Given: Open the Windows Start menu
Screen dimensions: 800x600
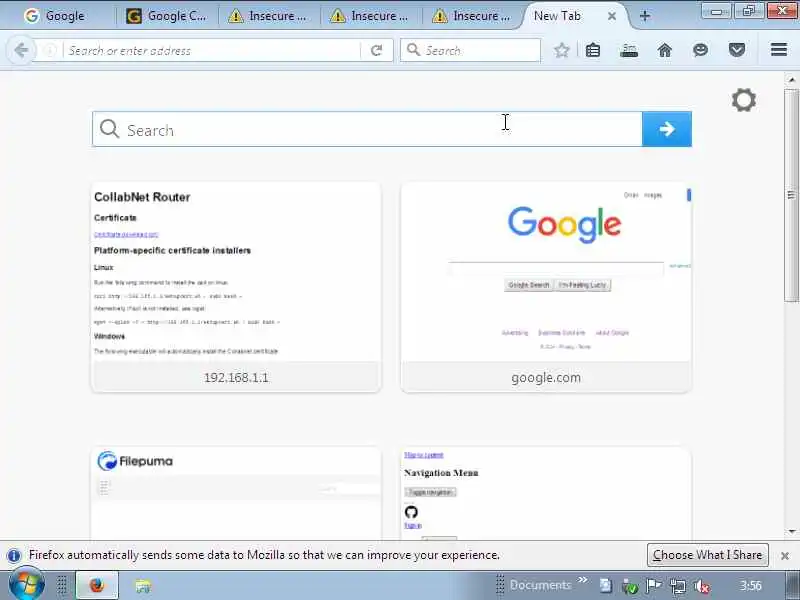Looking at the screenshot, I should tap(27, 585).
